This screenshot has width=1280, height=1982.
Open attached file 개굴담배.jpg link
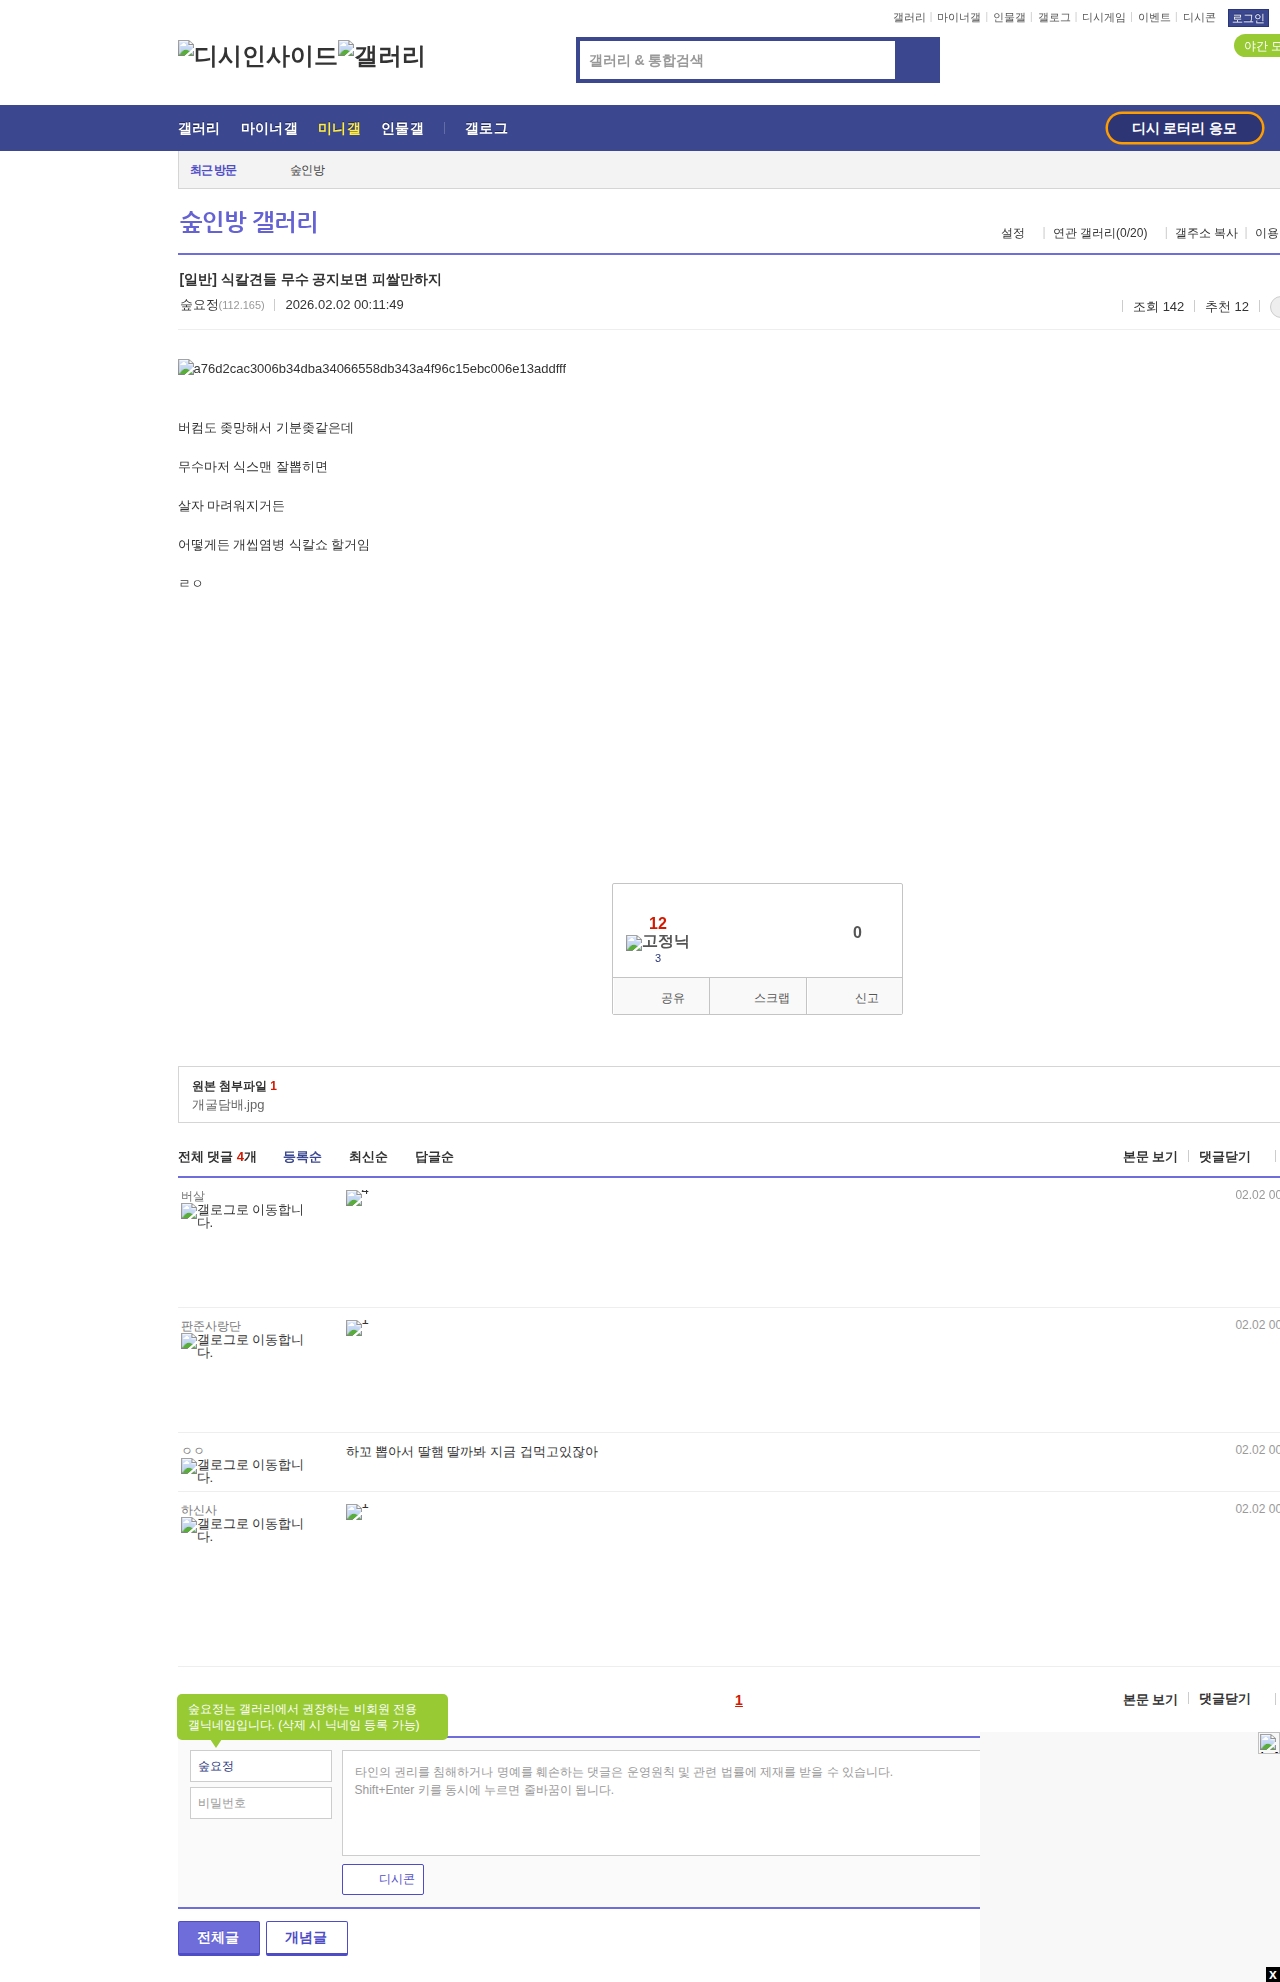click(x=228, y=1105)
